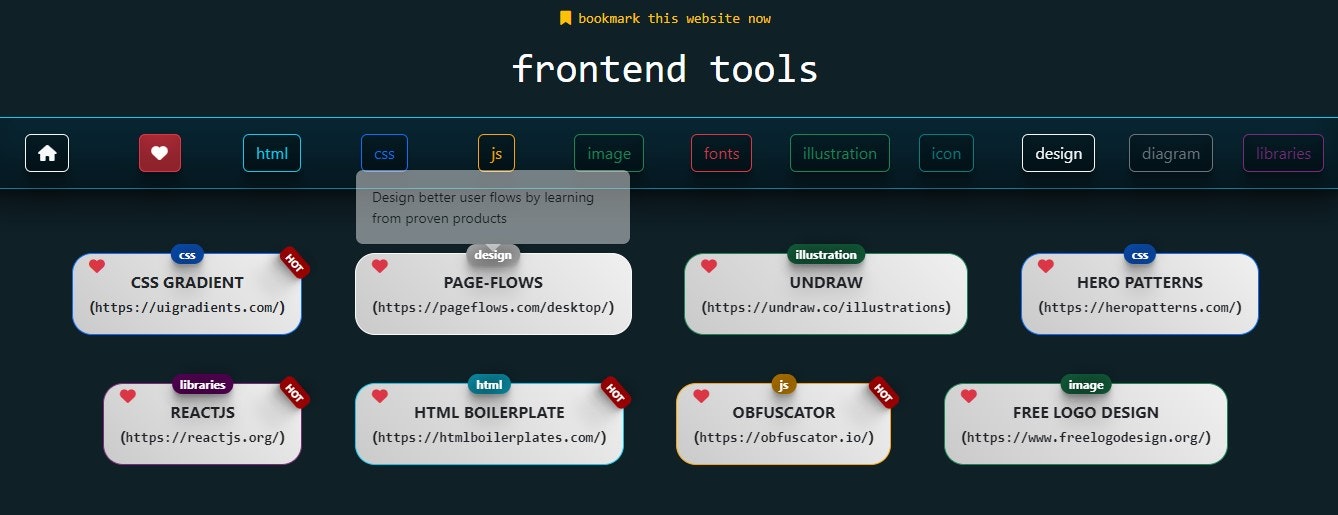This screenshot has width=1338, height=515.
Task: Click the home icon filter button
Action: 47,153
